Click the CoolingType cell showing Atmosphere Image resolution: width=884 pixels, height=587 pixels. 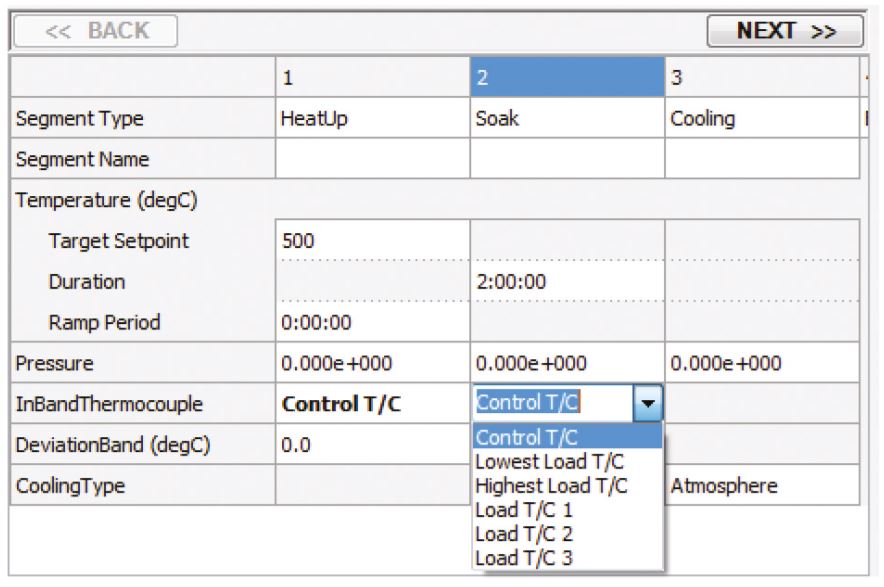pyautogui.click(x=762, y=487)
